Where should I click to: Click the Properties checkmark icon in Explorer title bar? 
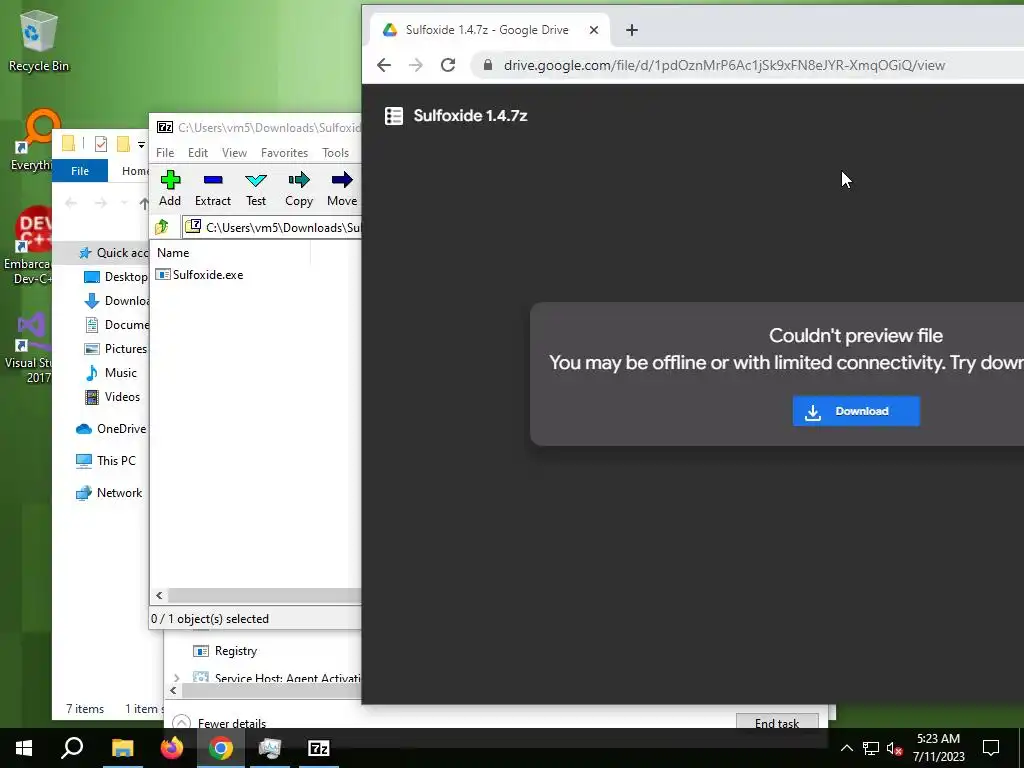point(101,144)
